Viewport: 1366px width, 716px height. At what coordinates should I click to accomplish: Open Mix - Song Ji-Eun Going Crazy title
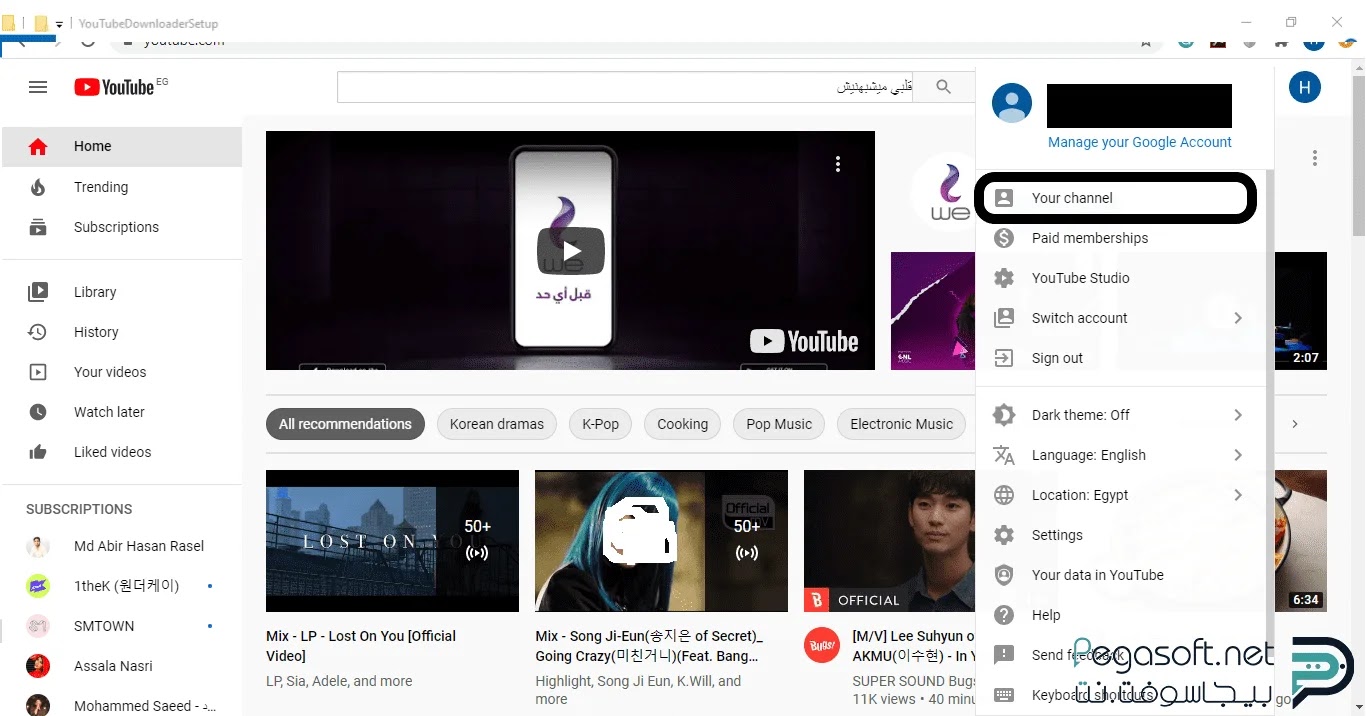click(649, 646)
